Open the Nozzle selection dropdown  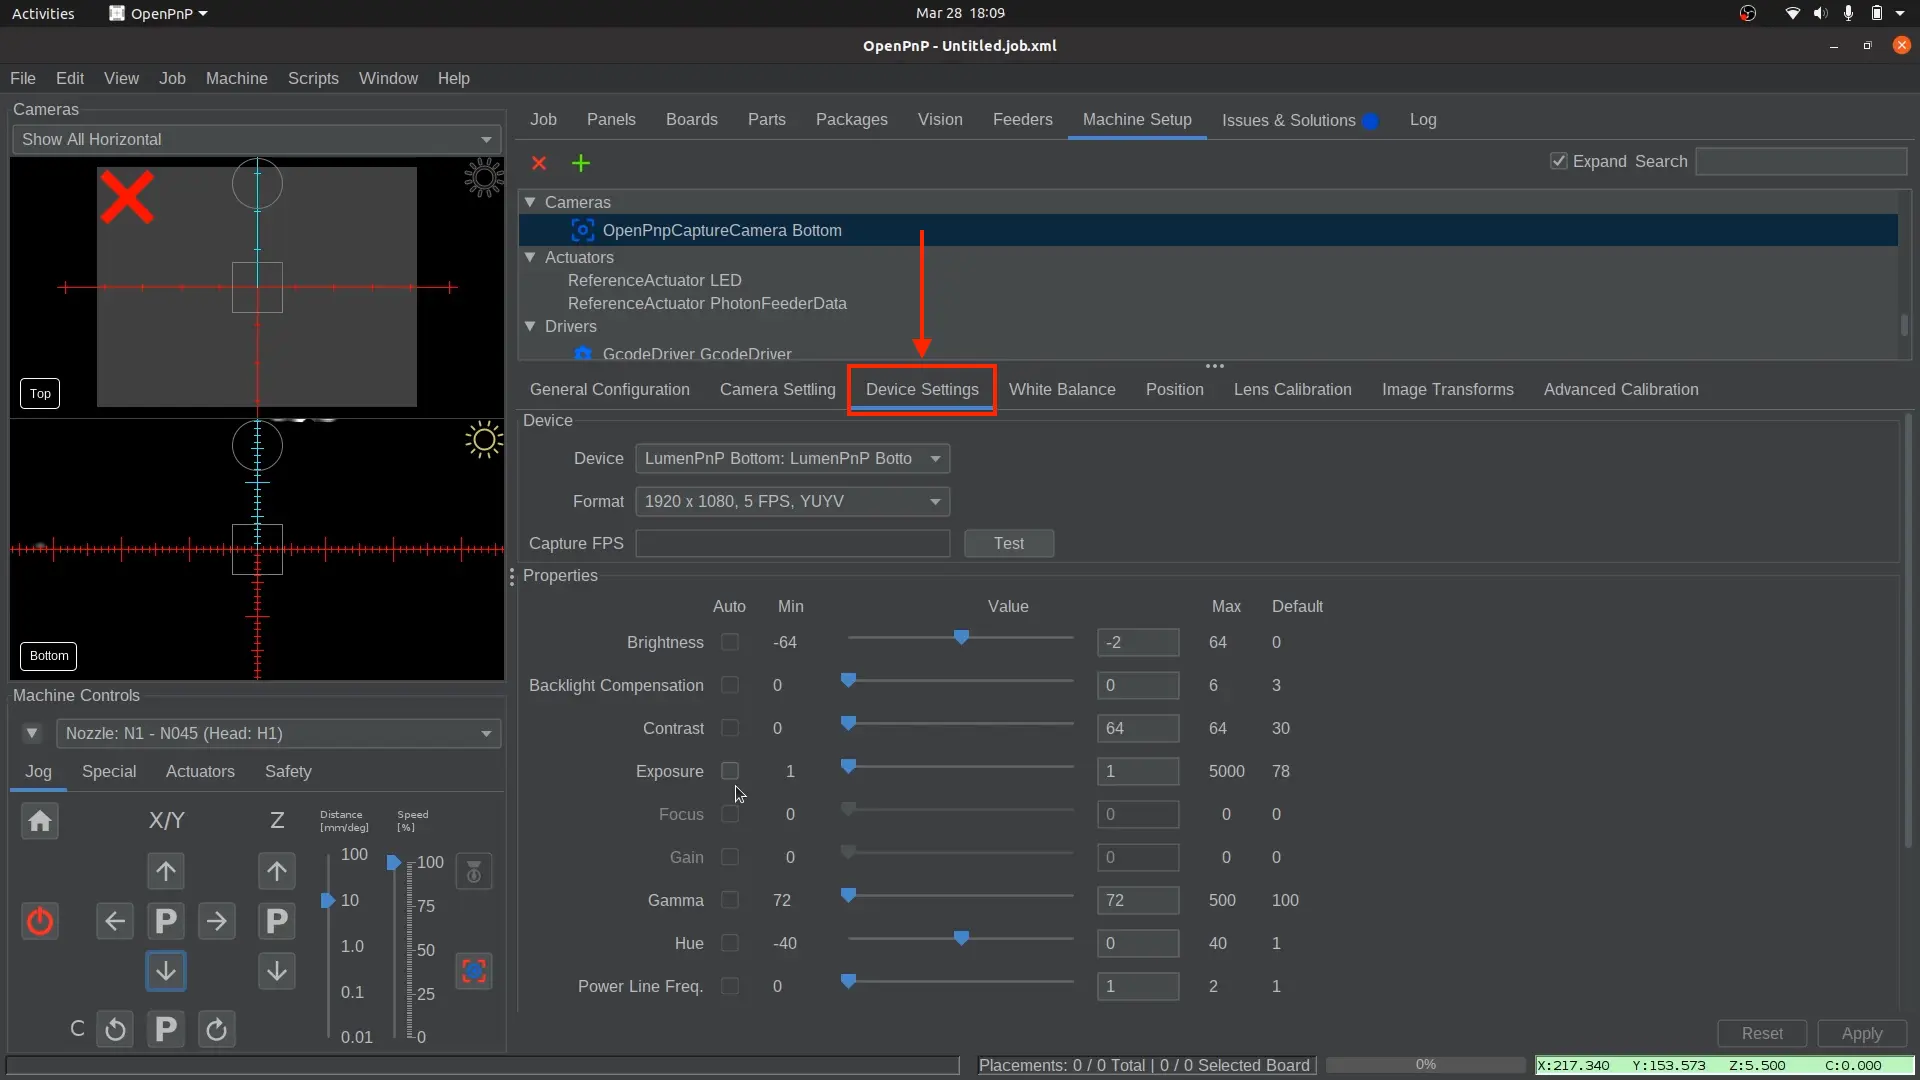coord(278,733)
